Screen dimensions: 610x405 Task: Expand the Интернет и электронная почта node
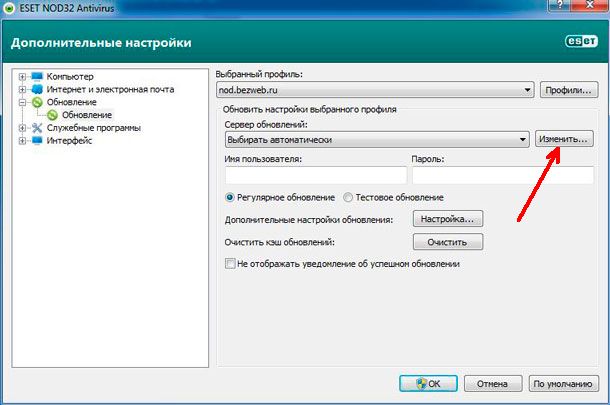coord(22,89)
